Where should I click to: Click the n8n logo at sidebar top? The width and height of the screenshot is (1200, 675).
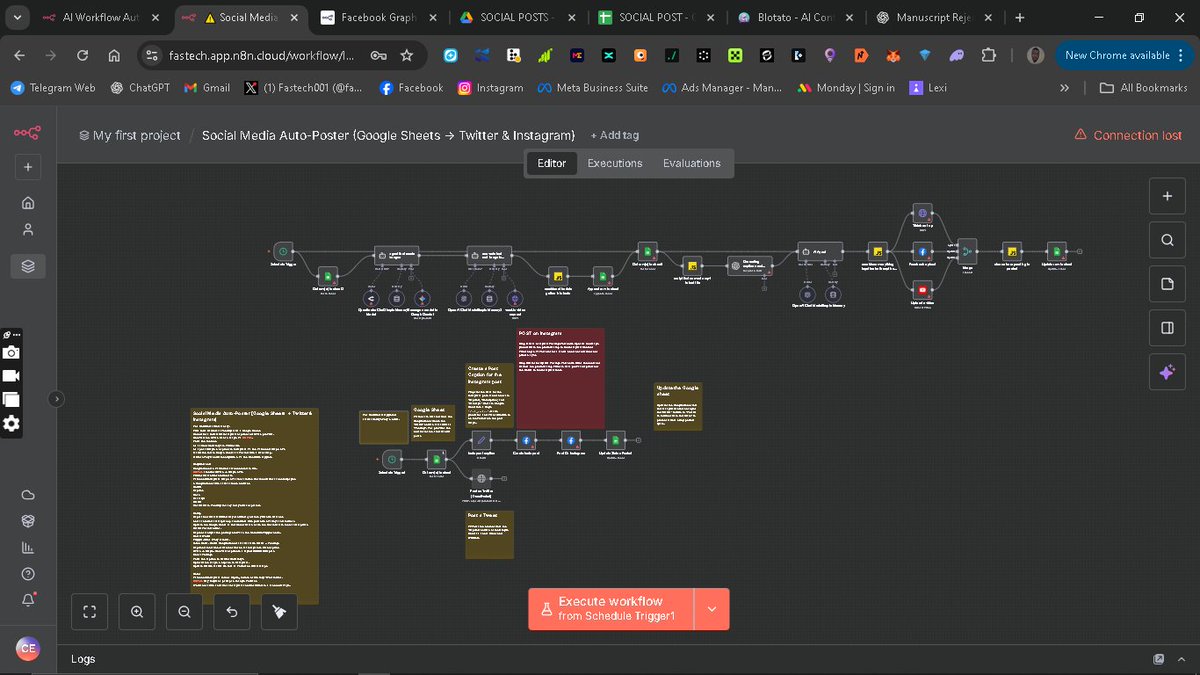(x=27, y=133)
